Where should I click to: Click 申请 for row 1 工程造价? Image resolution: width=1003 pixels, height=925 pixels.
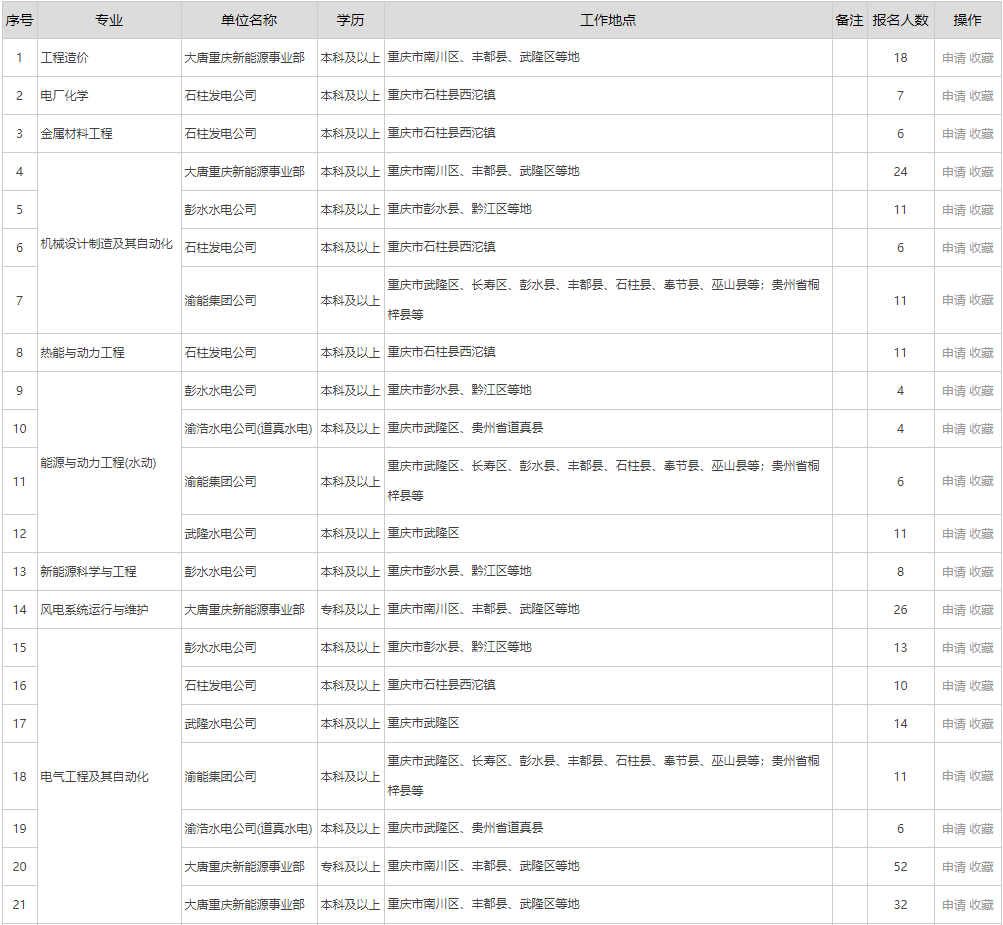(953, 58)
